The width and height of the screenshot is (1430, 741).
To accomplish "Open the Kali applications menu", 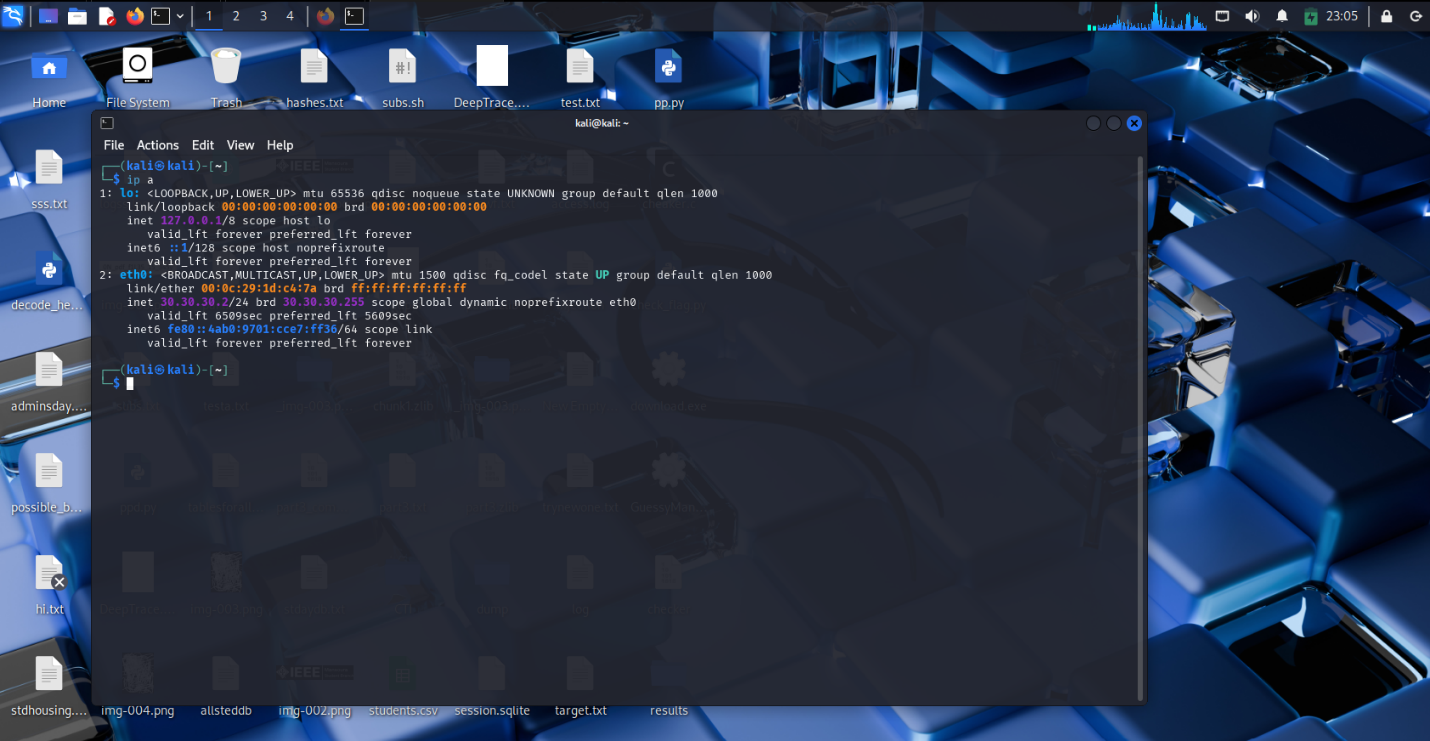I will tap(13, 16).
